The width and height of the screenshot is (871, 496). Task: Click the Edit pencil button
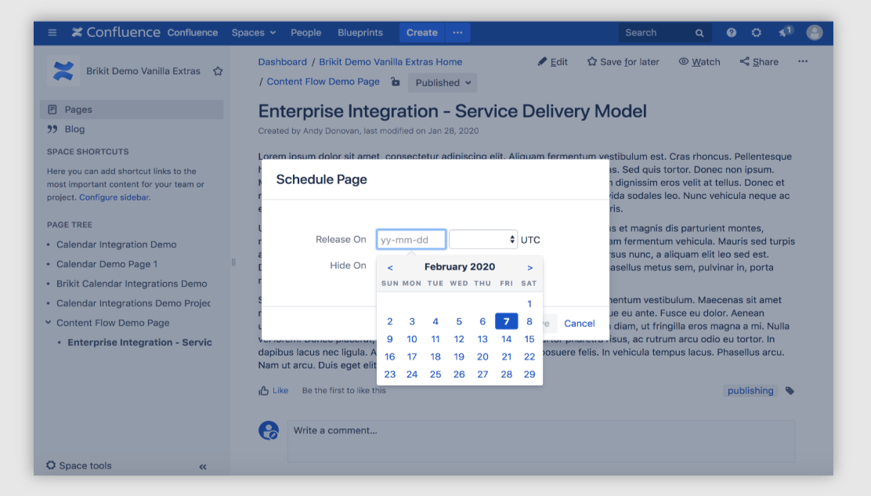(x=553, y=62)
